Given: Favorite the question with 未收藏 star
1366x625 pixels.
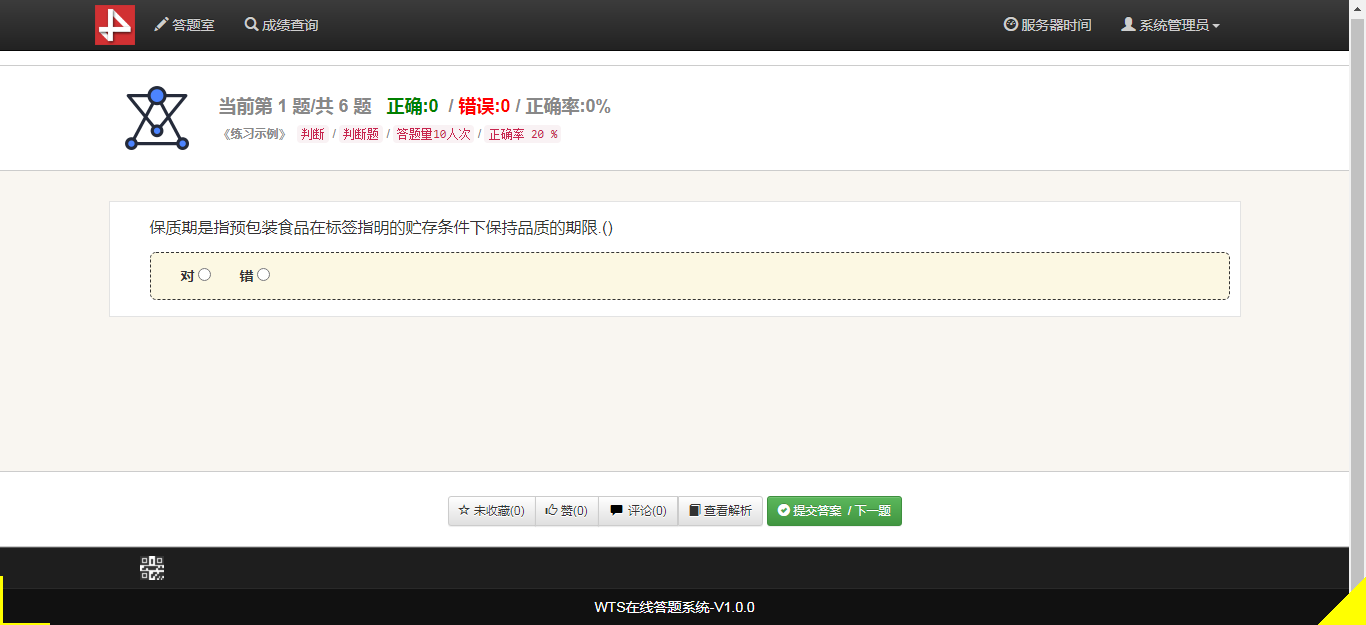Looking at the screenshot, I should point(491,511).
